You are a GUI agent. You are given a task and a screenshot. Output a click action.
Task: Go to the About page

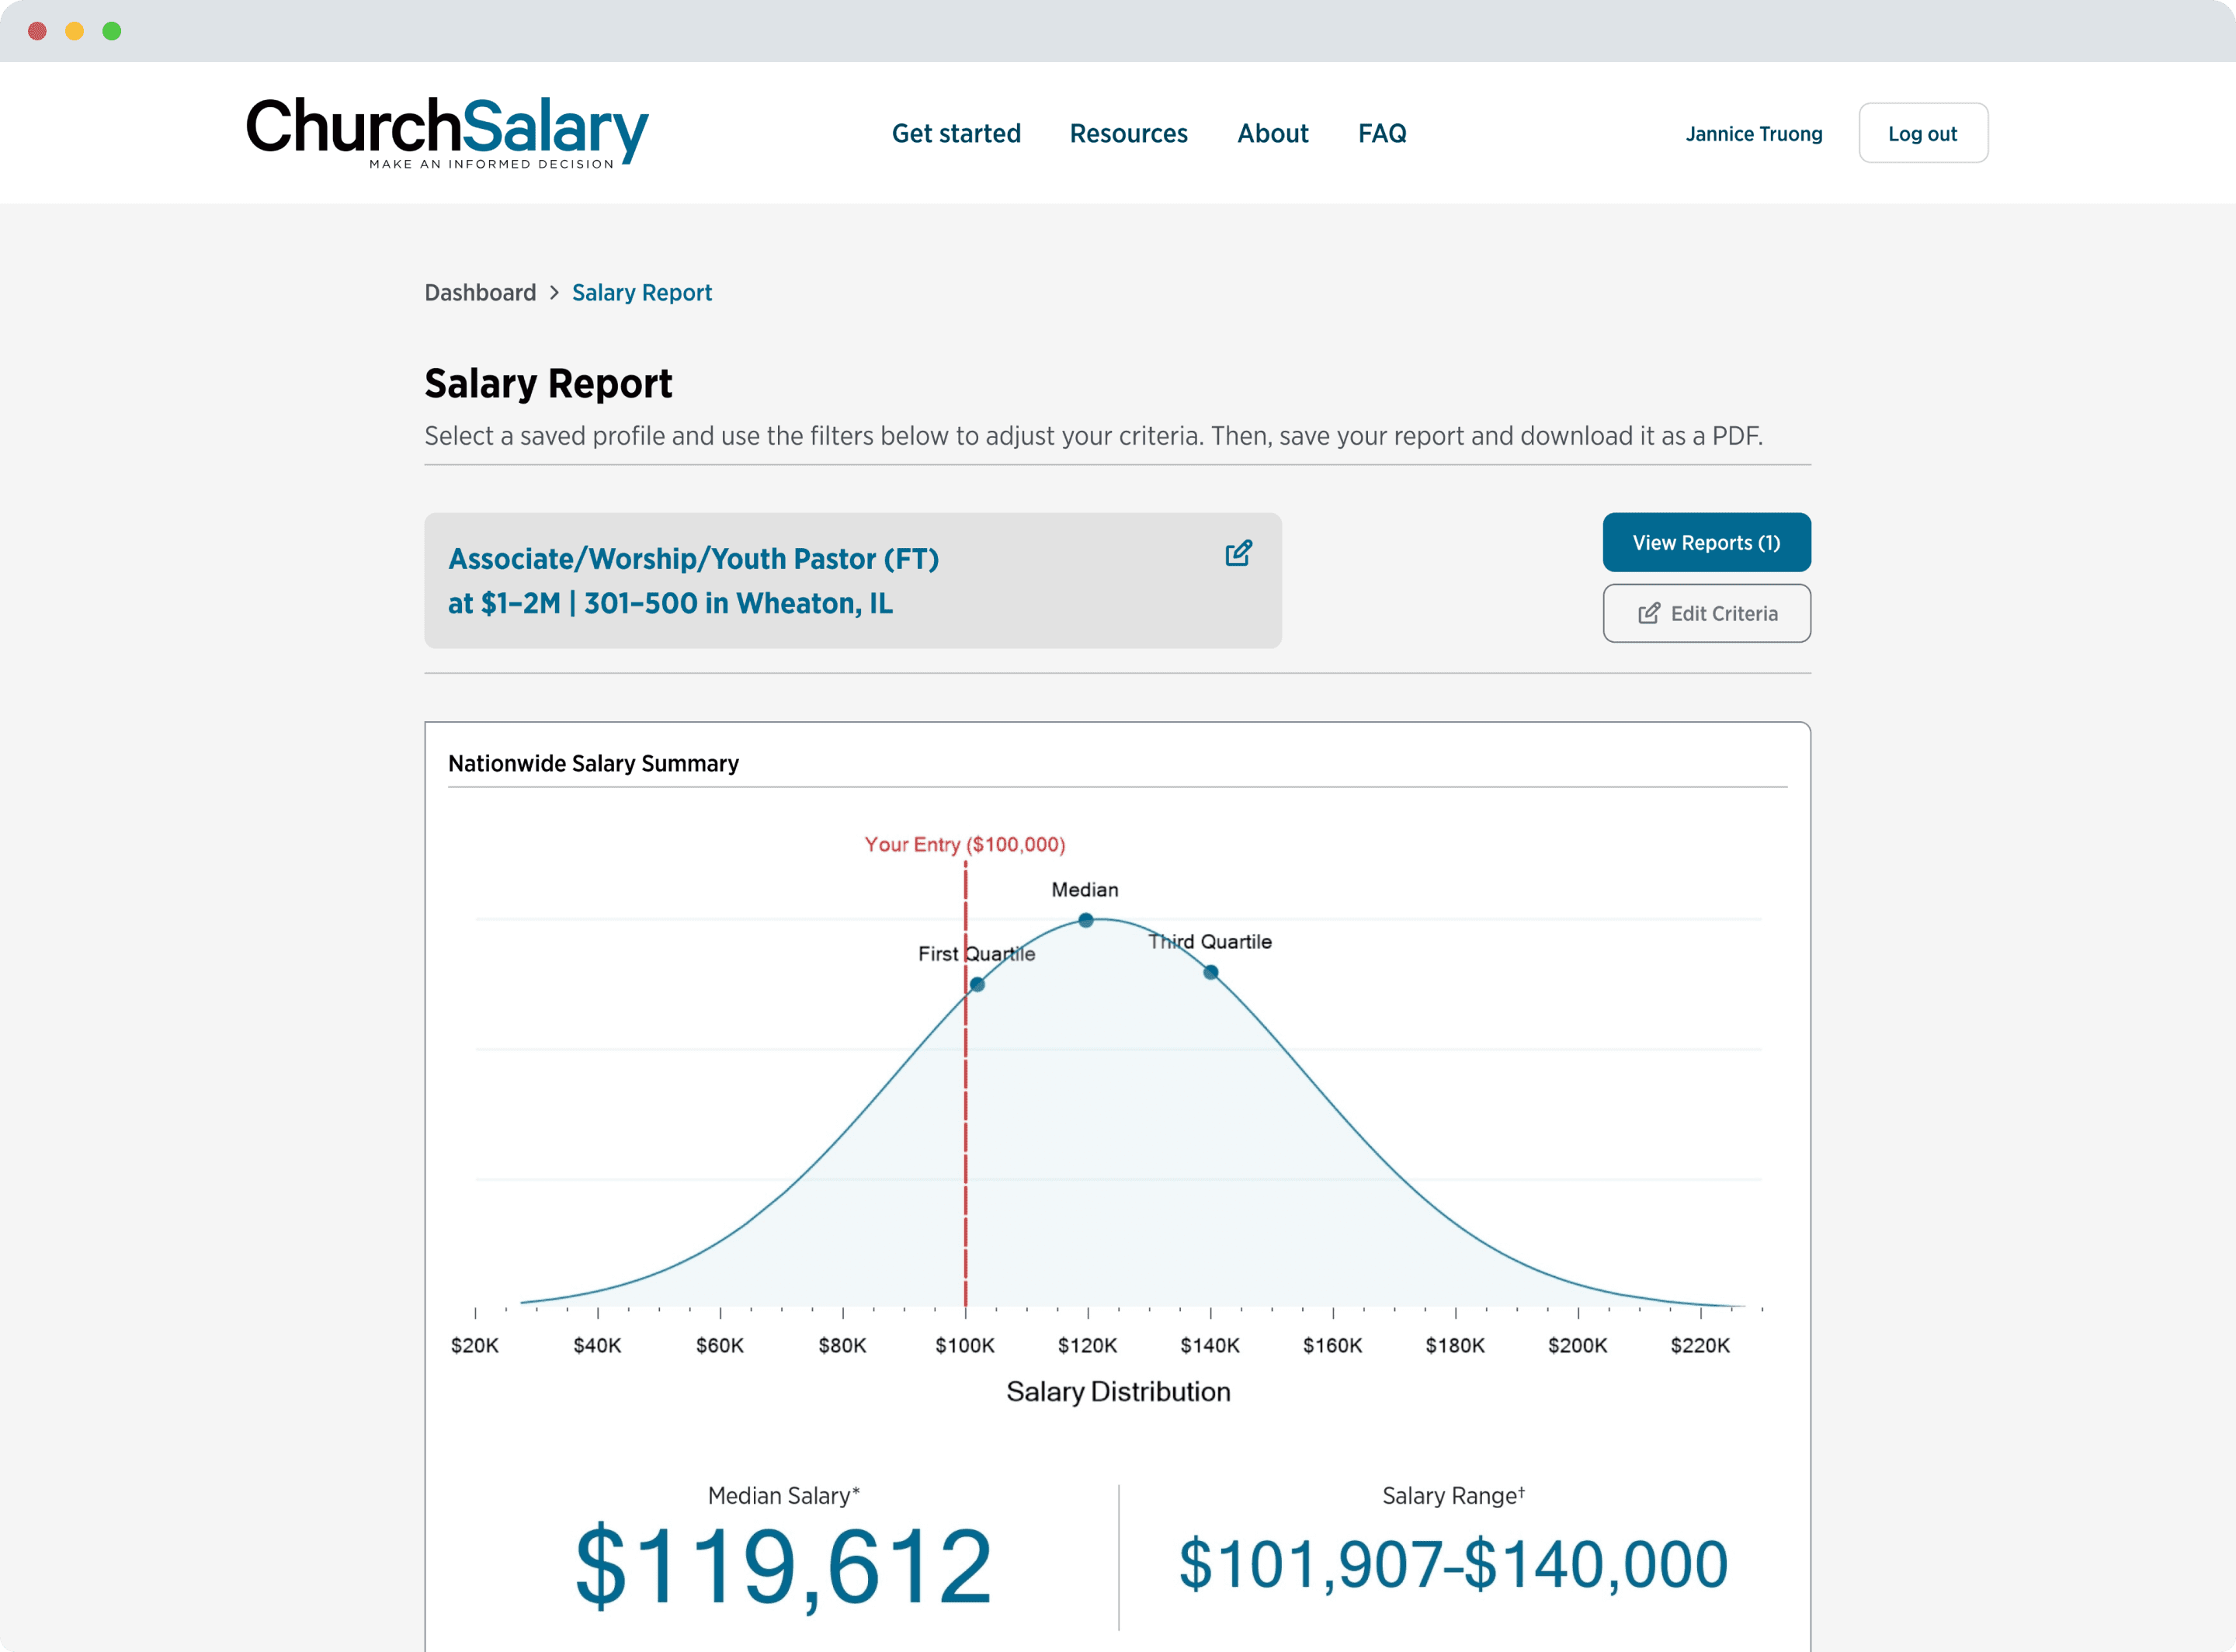pos(1272,133)
